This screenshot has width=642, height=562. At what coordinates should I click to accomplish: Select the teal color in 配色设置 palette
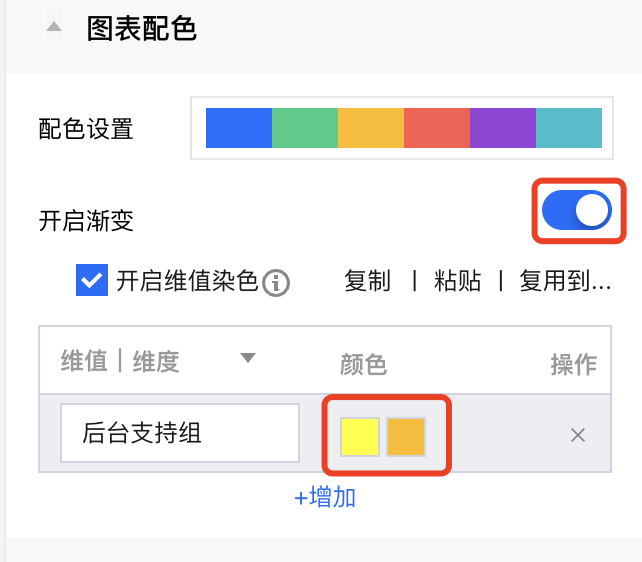tap(568, 128)
